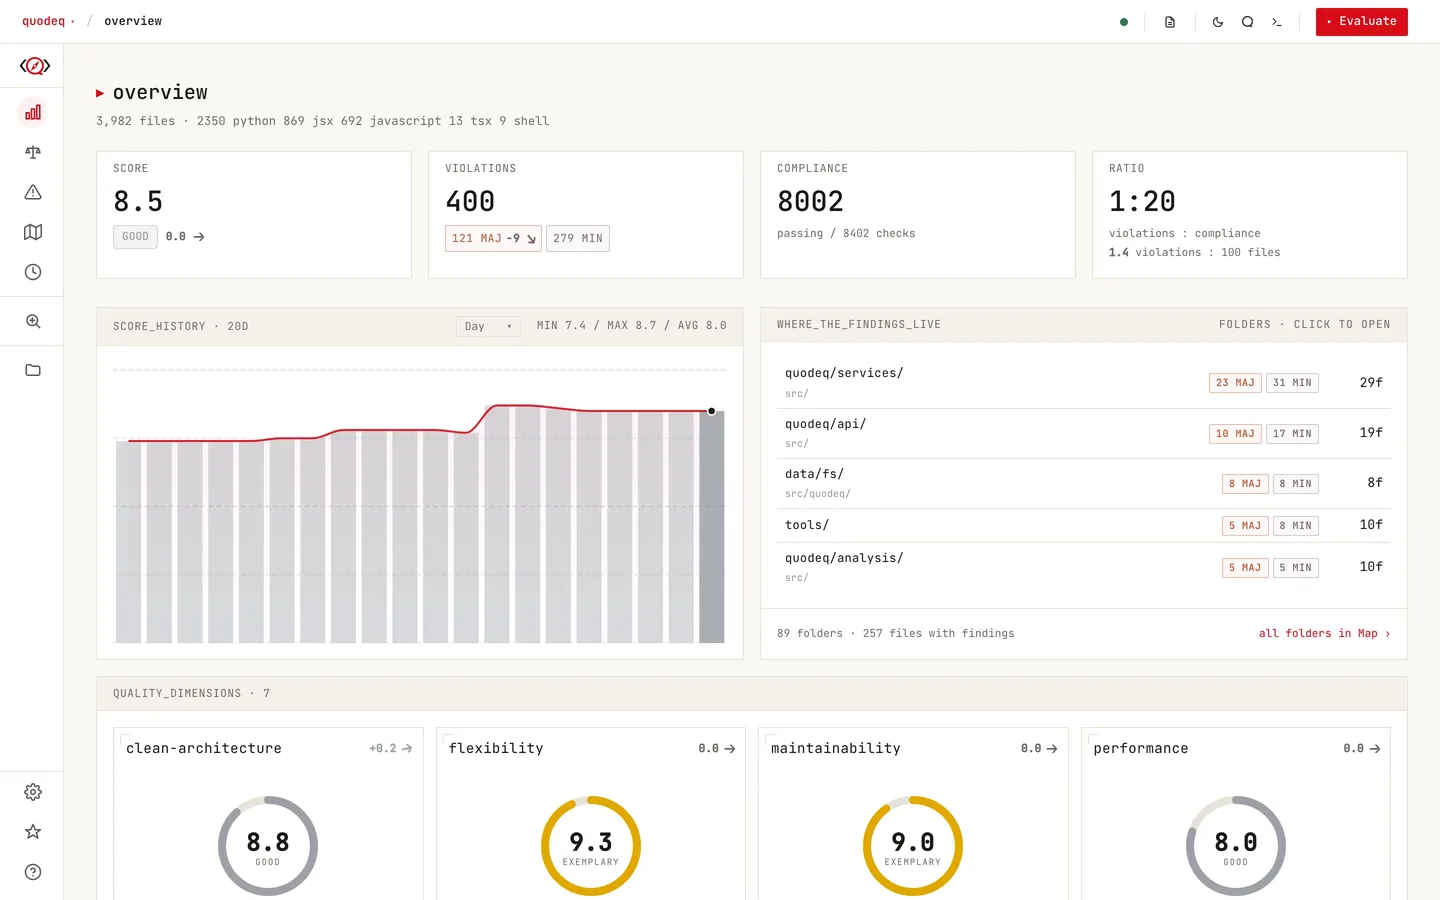1440x900 pixels.
Task: Open the data/fs/ folder row
Action: pos(1084,483)
